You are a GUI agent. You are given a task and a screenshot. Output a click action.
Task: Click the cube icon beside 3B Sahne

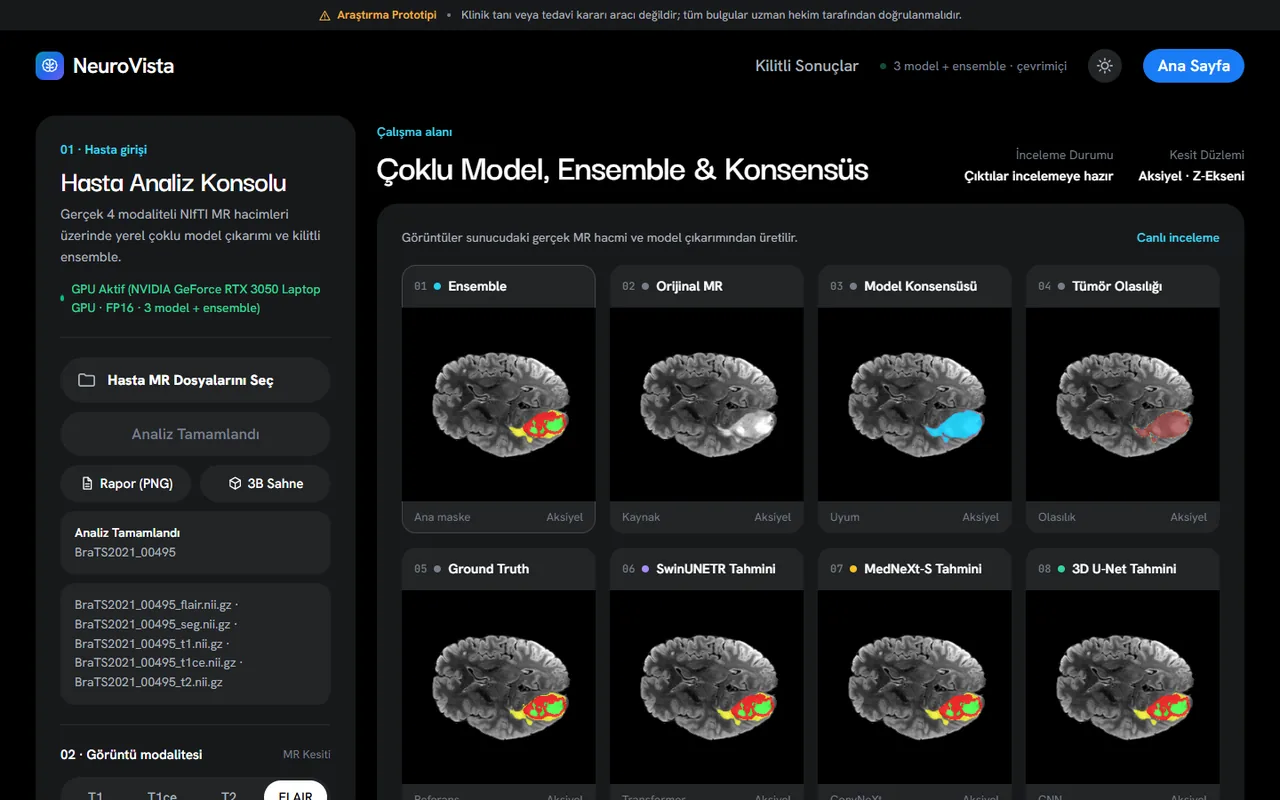pyautogui.click(x=235, y=483)
